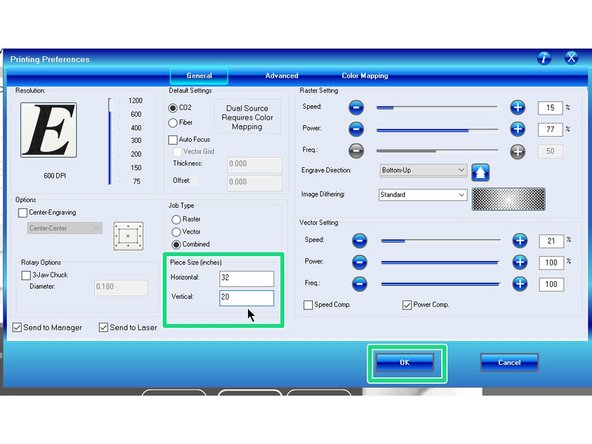This screenshot has width=592, height=444.
Task: Open the Center-Center position dropdown
Action: 65,228
